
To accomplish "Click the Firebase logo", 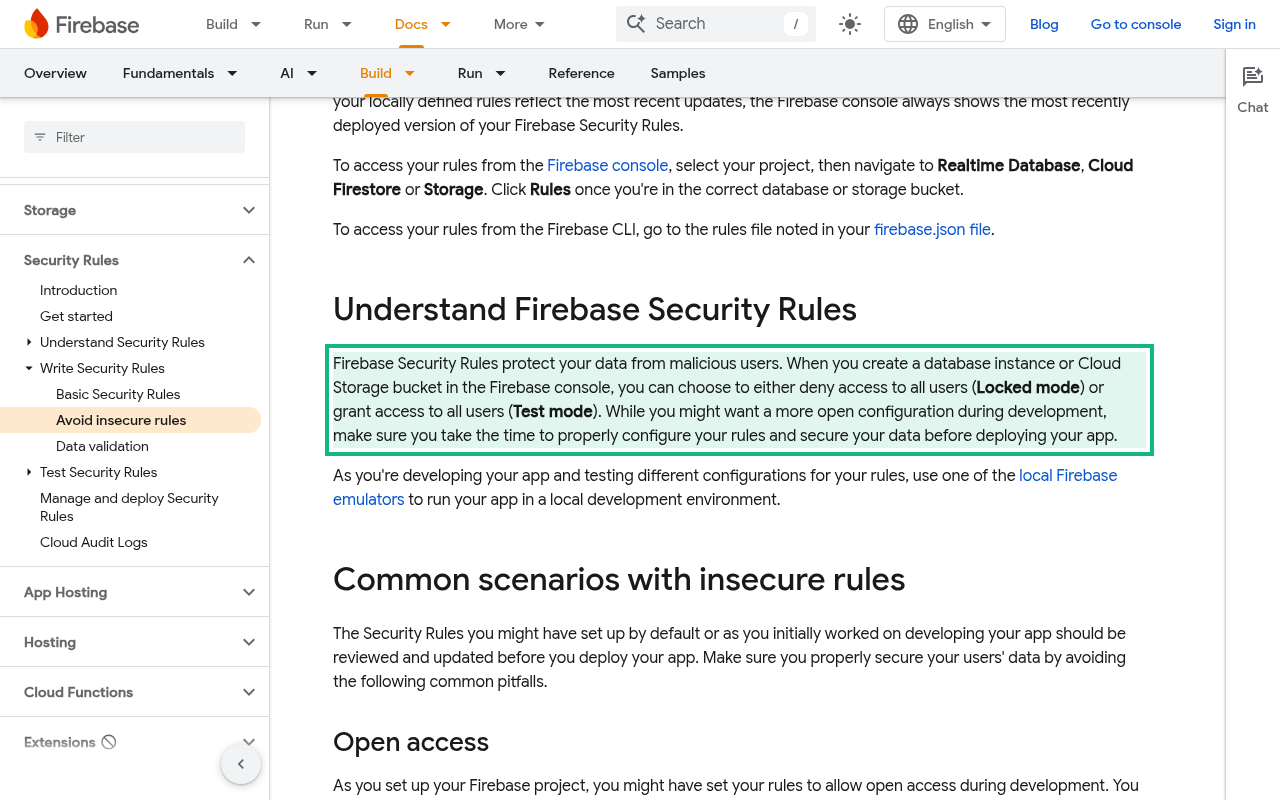I will (82, 24).
